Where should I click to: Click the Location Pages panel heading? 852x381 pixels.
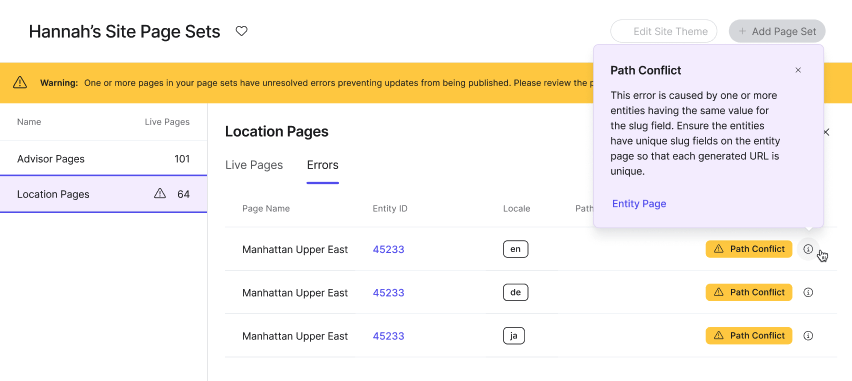tap(277, 132)
